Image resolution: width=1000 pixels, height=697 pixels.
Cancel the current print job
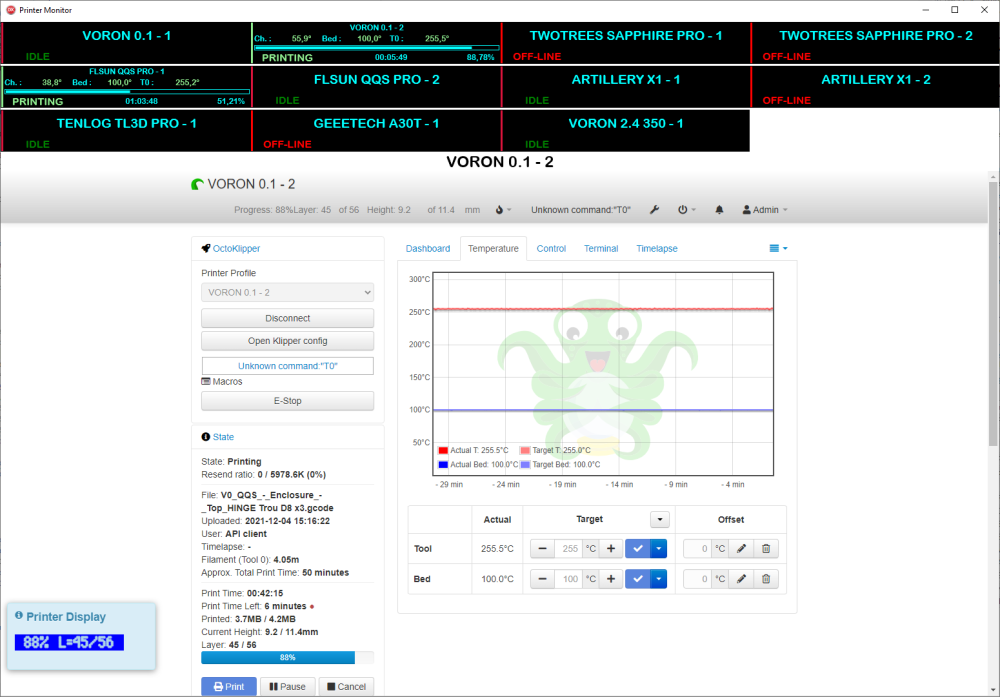346,687
